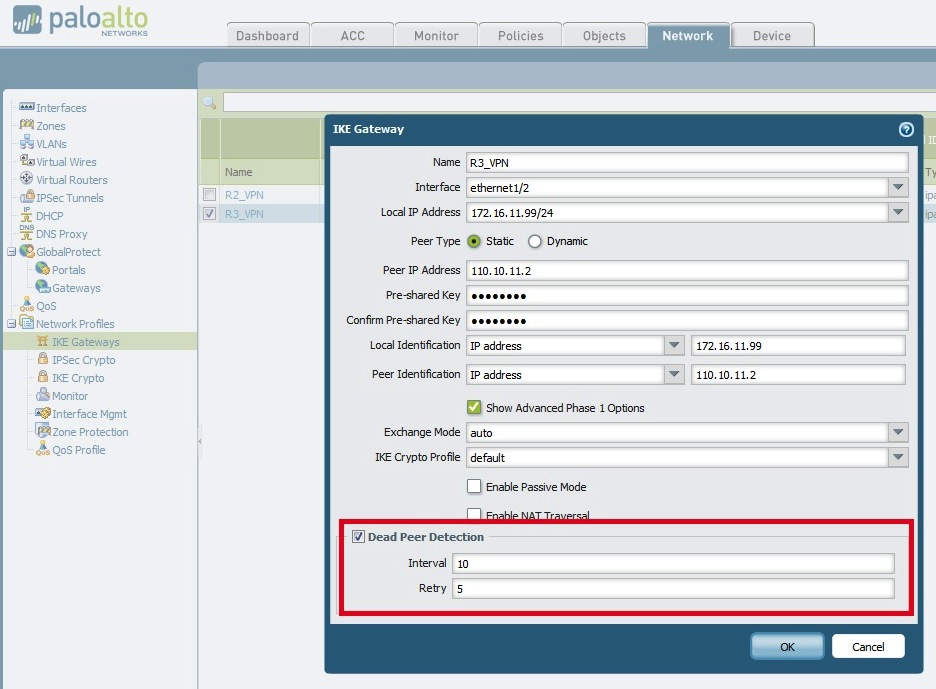Viewport: 936px width, 689px height.
Task: Click the IKE Crypto lock icon
Action: [x=42, y=377]
